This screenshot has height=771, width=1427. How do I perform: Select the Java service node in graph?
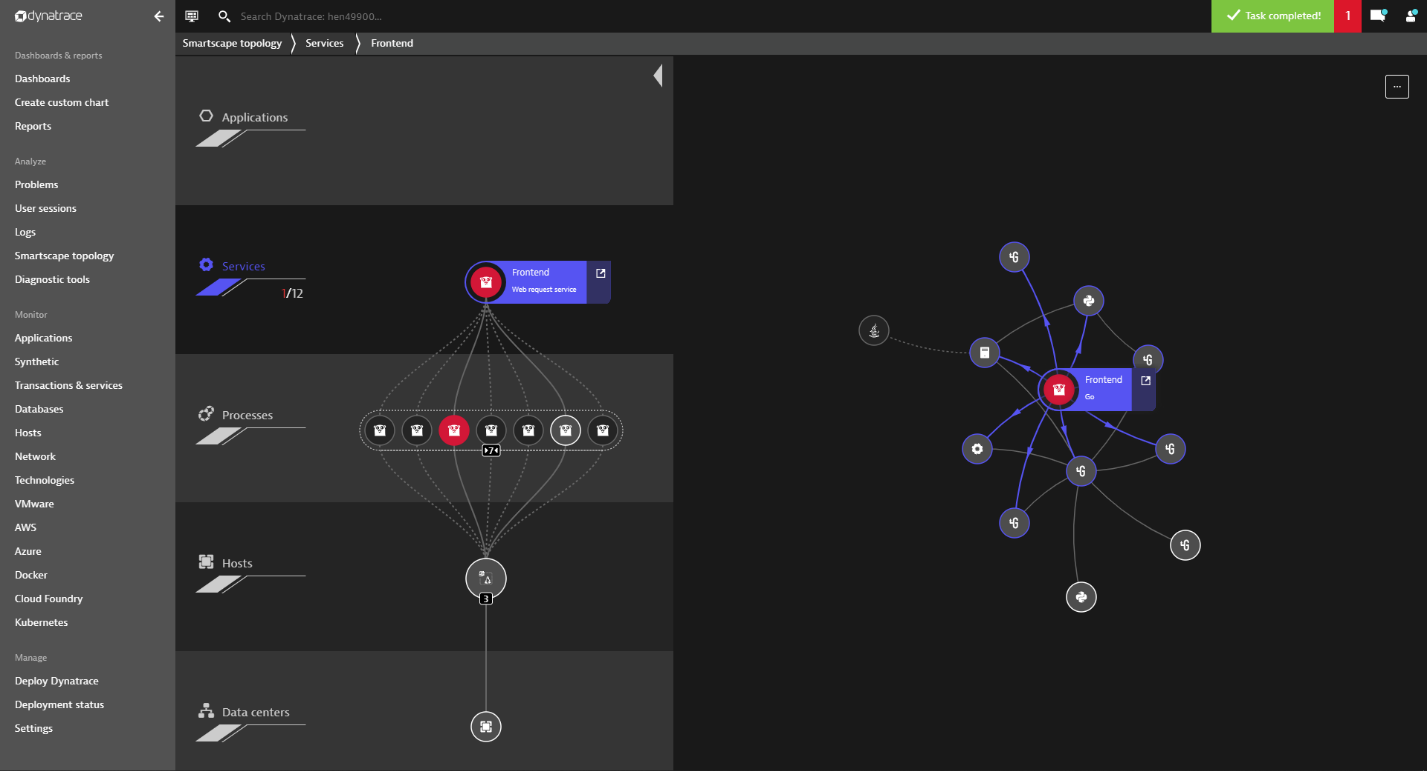(874, 331)
